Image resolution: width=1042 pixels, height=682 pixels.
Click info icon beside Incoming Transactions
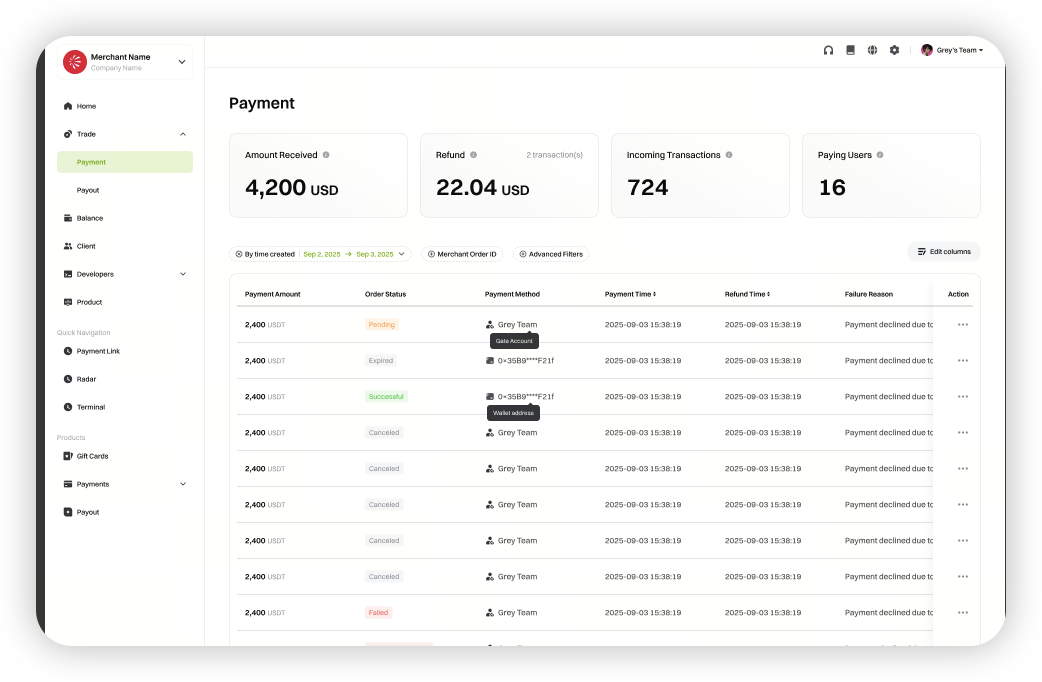point(729,155)
